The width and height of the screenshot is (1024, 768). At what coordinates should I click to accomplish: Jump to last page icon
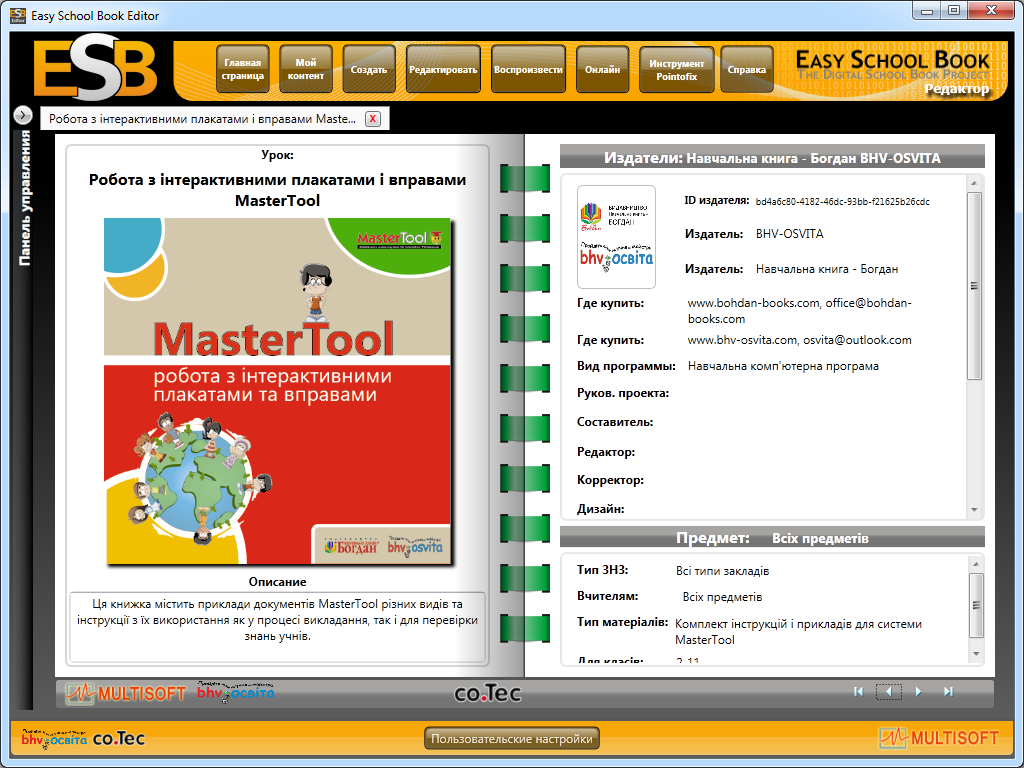pos(948,692)
